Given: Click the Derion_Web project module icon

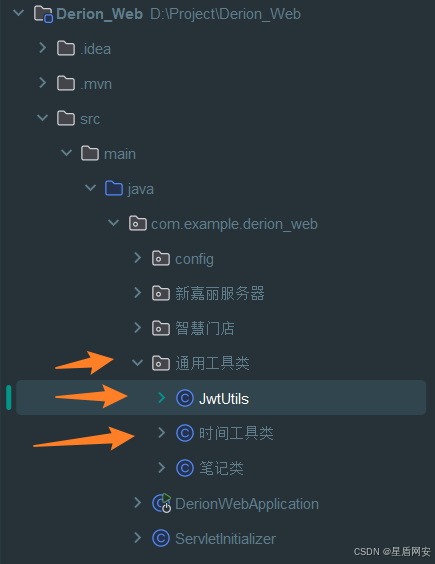Looking at the screenshot, I should pyautogui.click(x=44, y=14).
